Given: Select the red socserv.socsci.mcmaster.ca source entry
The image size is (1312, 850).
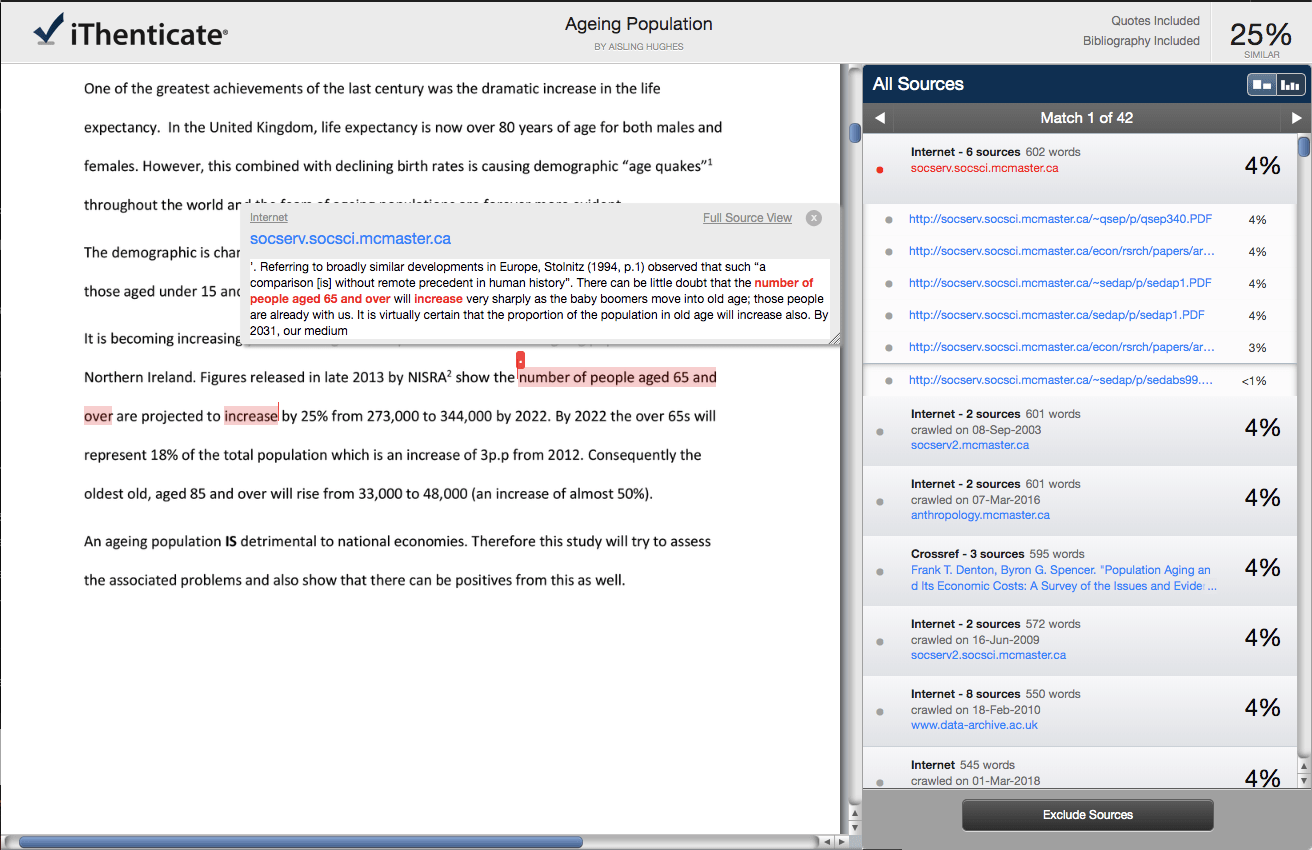Looking at the screenshot, I should [985, 168].
